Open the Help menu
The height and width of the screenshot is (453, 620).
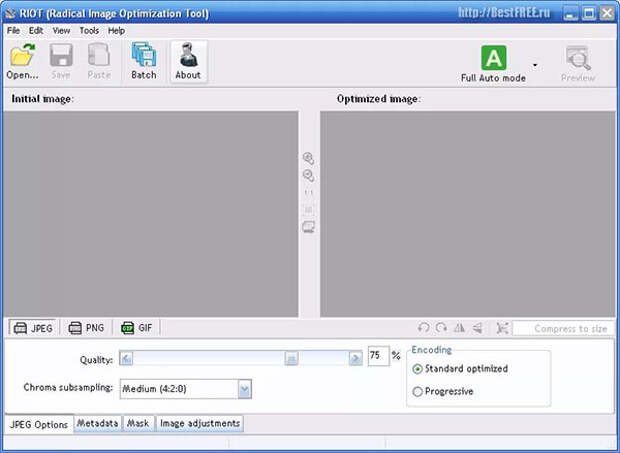pos(116,30)
